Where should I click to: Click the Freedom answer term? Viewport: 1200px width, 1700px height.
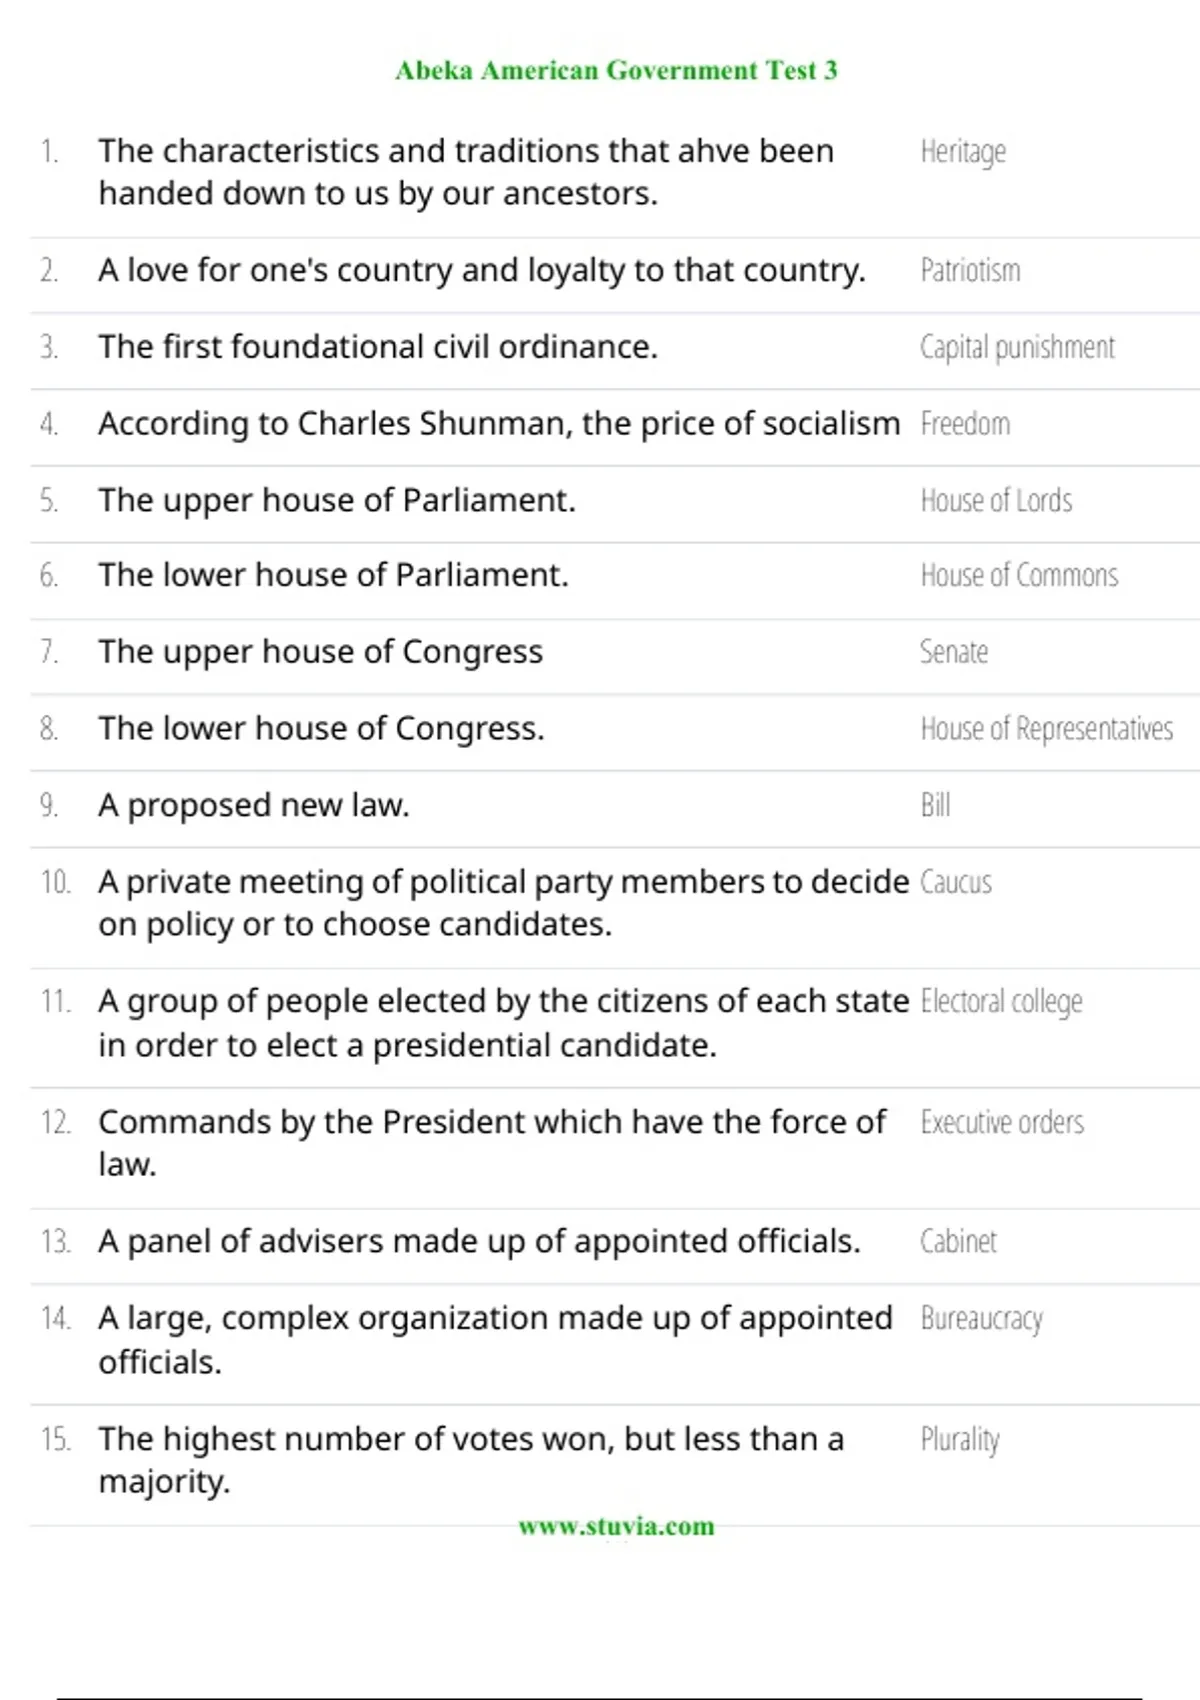coord(965,424)
